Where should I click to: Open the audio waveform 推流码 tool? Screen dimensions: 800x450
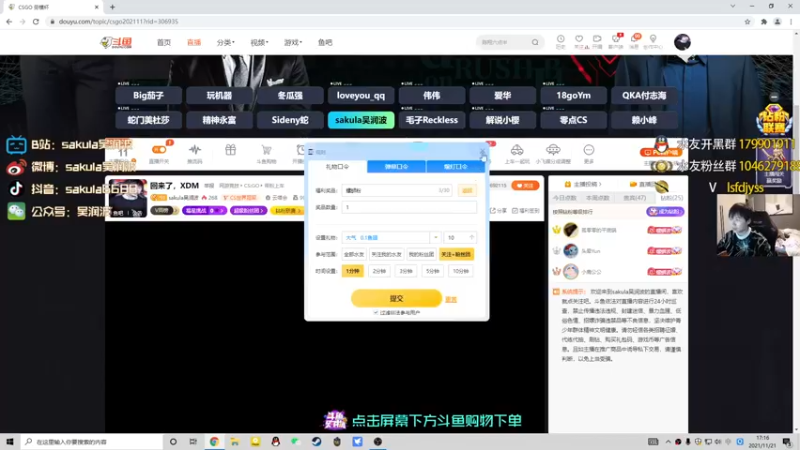pos(194,150)
